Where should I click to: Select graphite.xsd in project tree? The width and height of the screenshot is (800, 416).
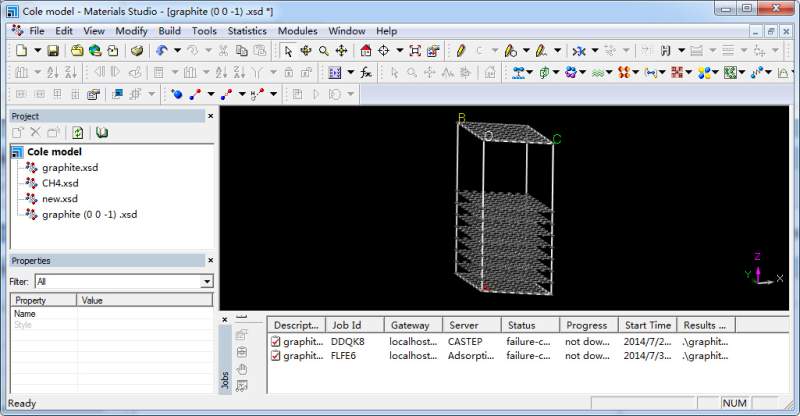point(70,168)
